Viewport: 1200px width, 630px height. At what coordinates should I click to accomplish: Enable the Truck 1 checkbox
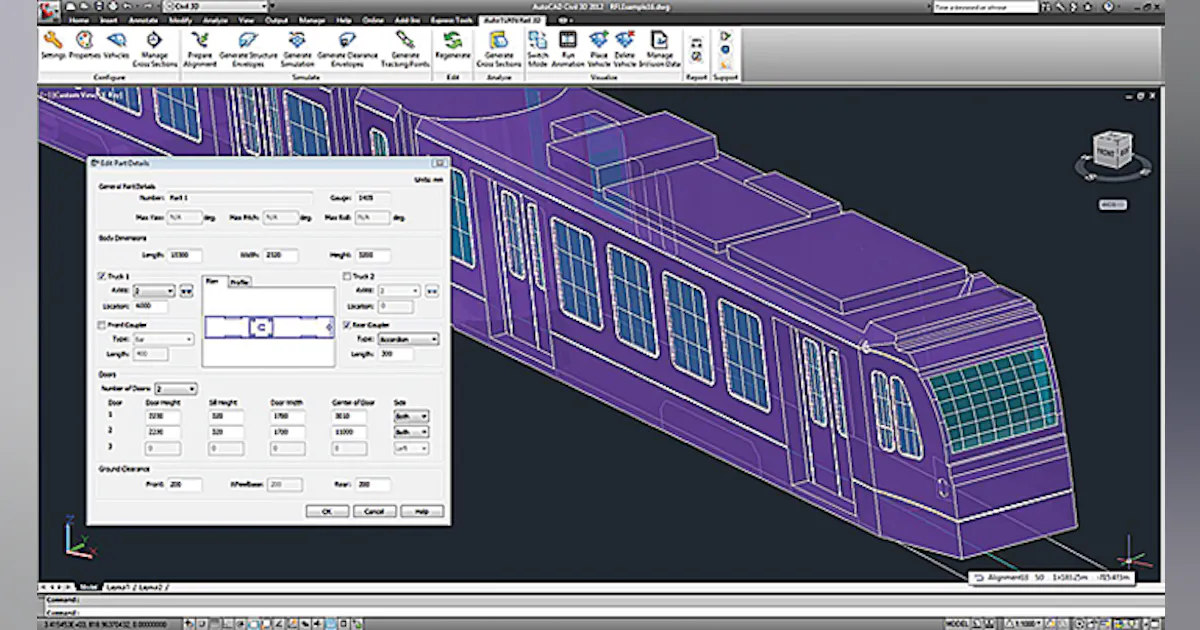(102, 276)
